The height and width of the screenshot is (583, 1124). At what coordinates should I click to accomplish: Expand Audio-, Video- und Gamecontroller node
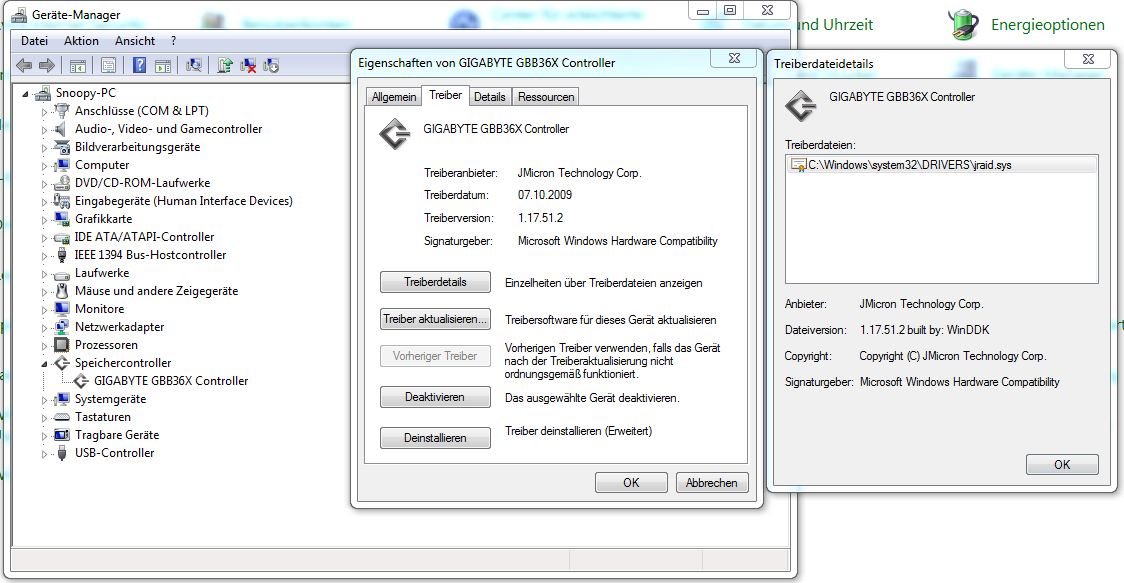[44, 130]
